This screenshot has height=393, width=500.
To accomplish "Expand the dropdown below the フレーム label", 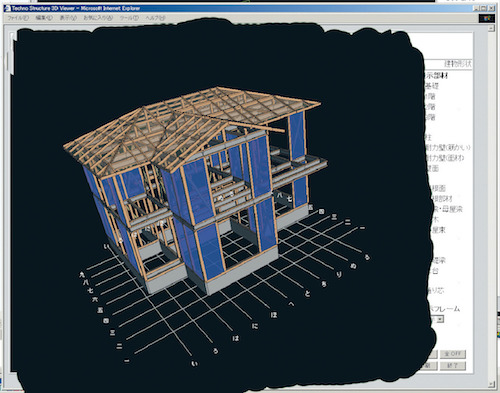I will pyautogui.click(x=440, y=319).
